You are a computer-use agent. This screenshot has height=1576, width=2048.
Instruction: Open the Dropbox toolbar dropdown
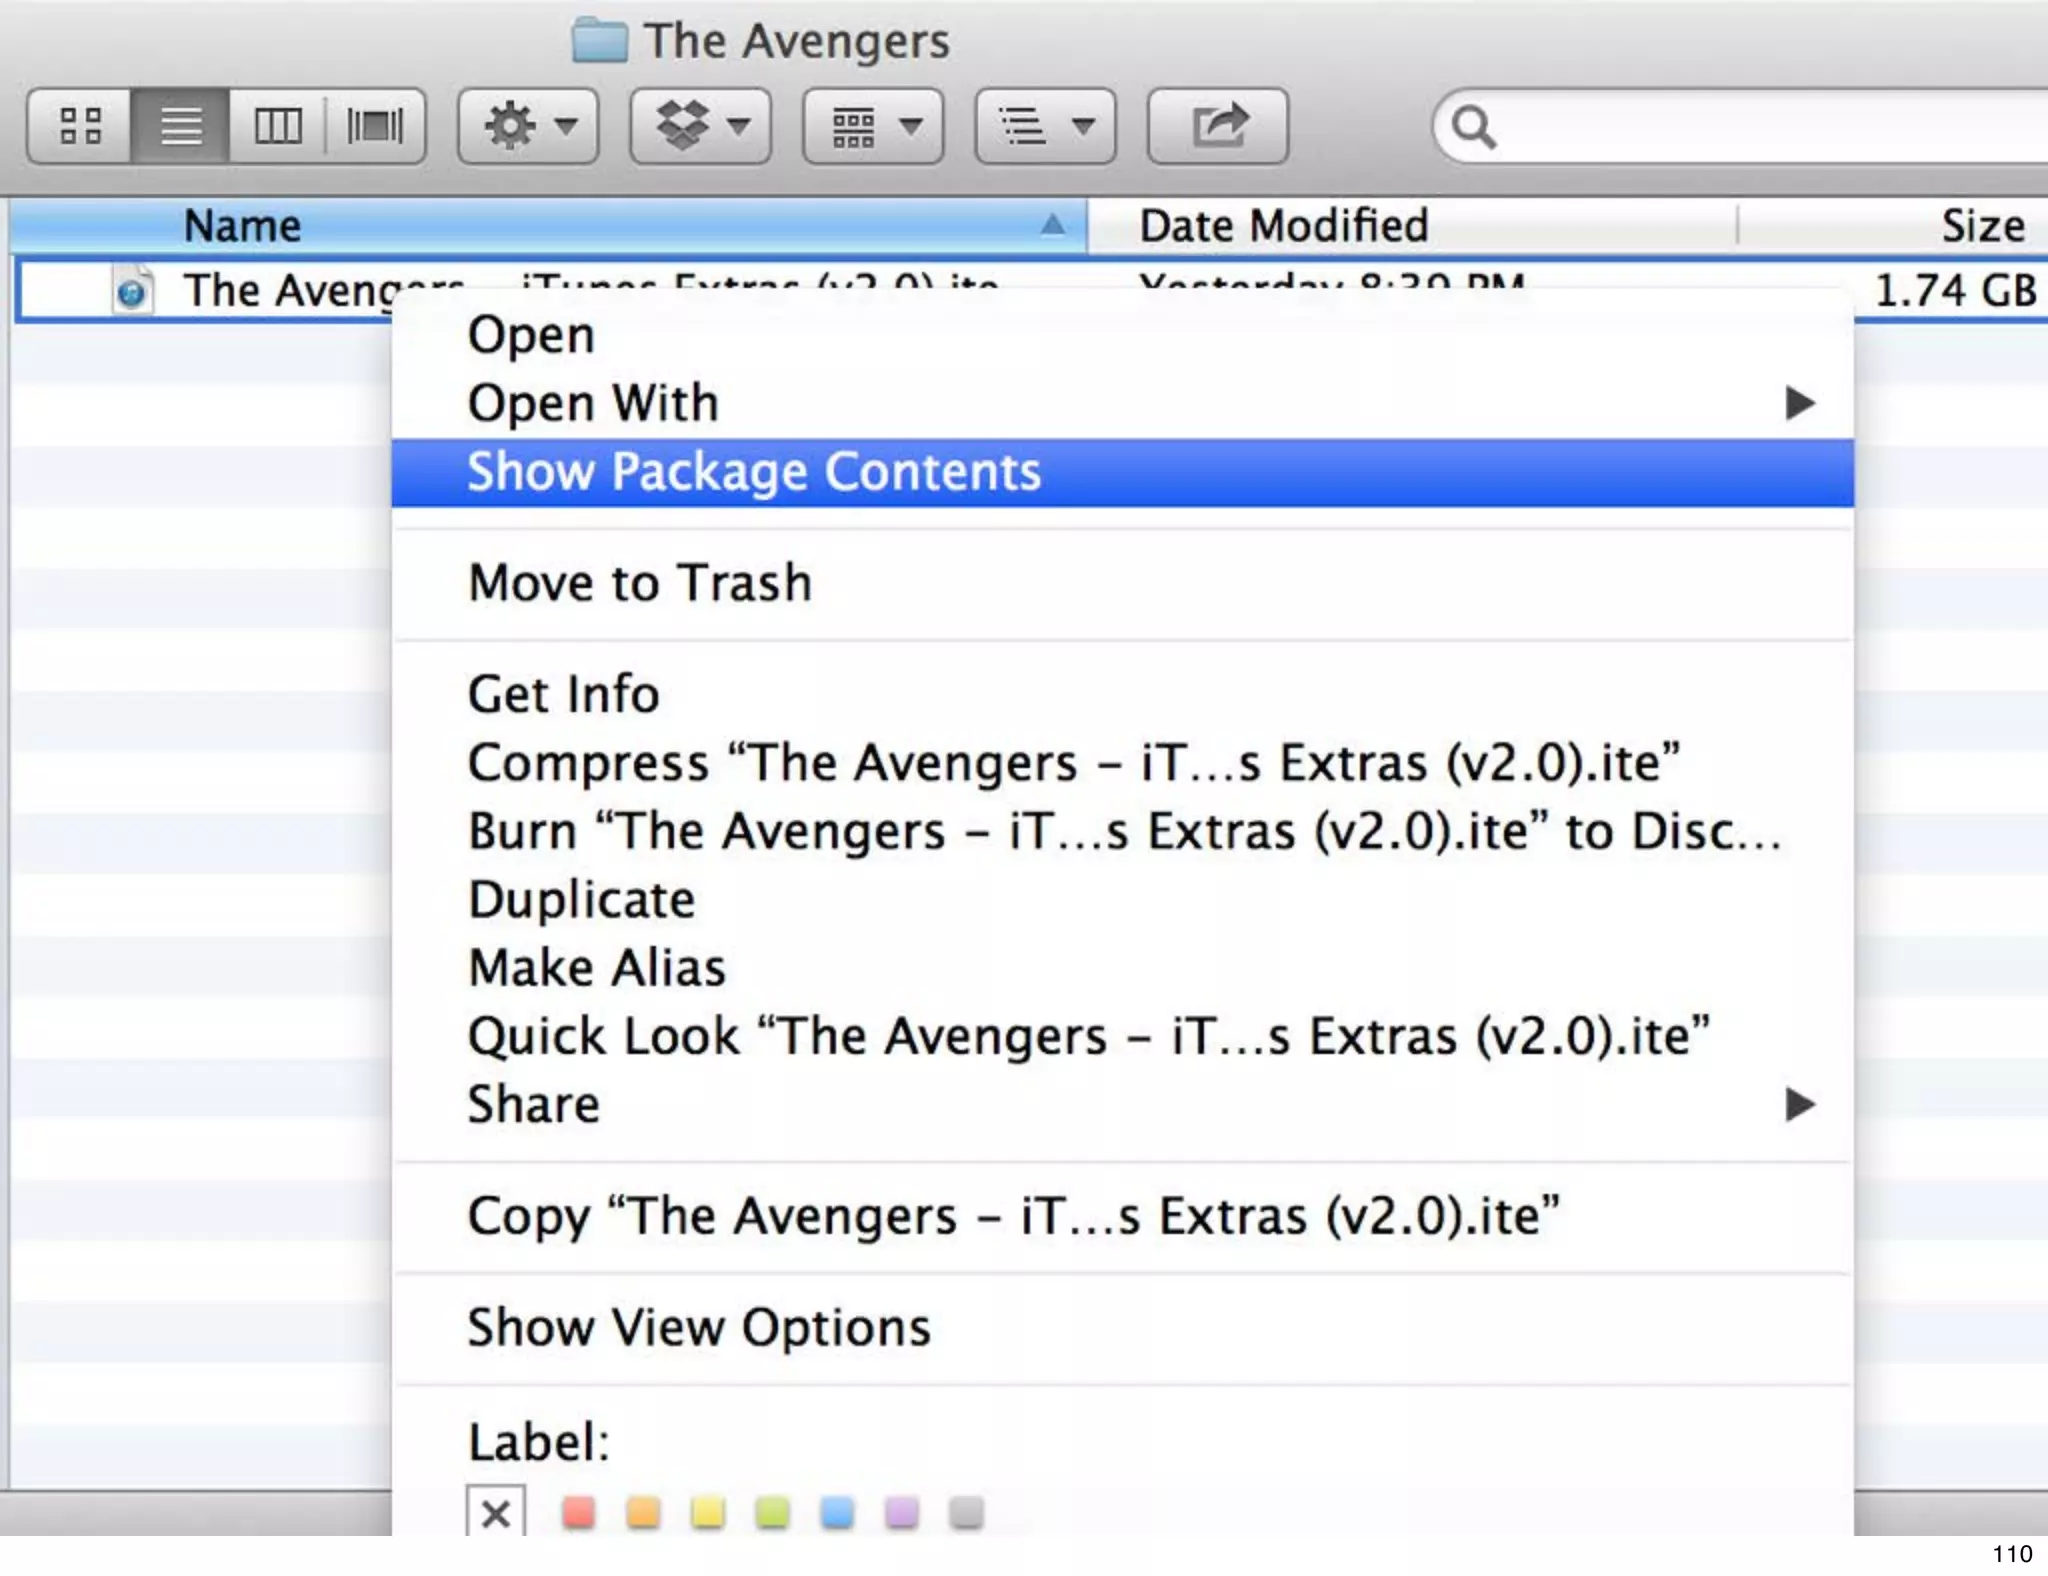tap(700, 126)
